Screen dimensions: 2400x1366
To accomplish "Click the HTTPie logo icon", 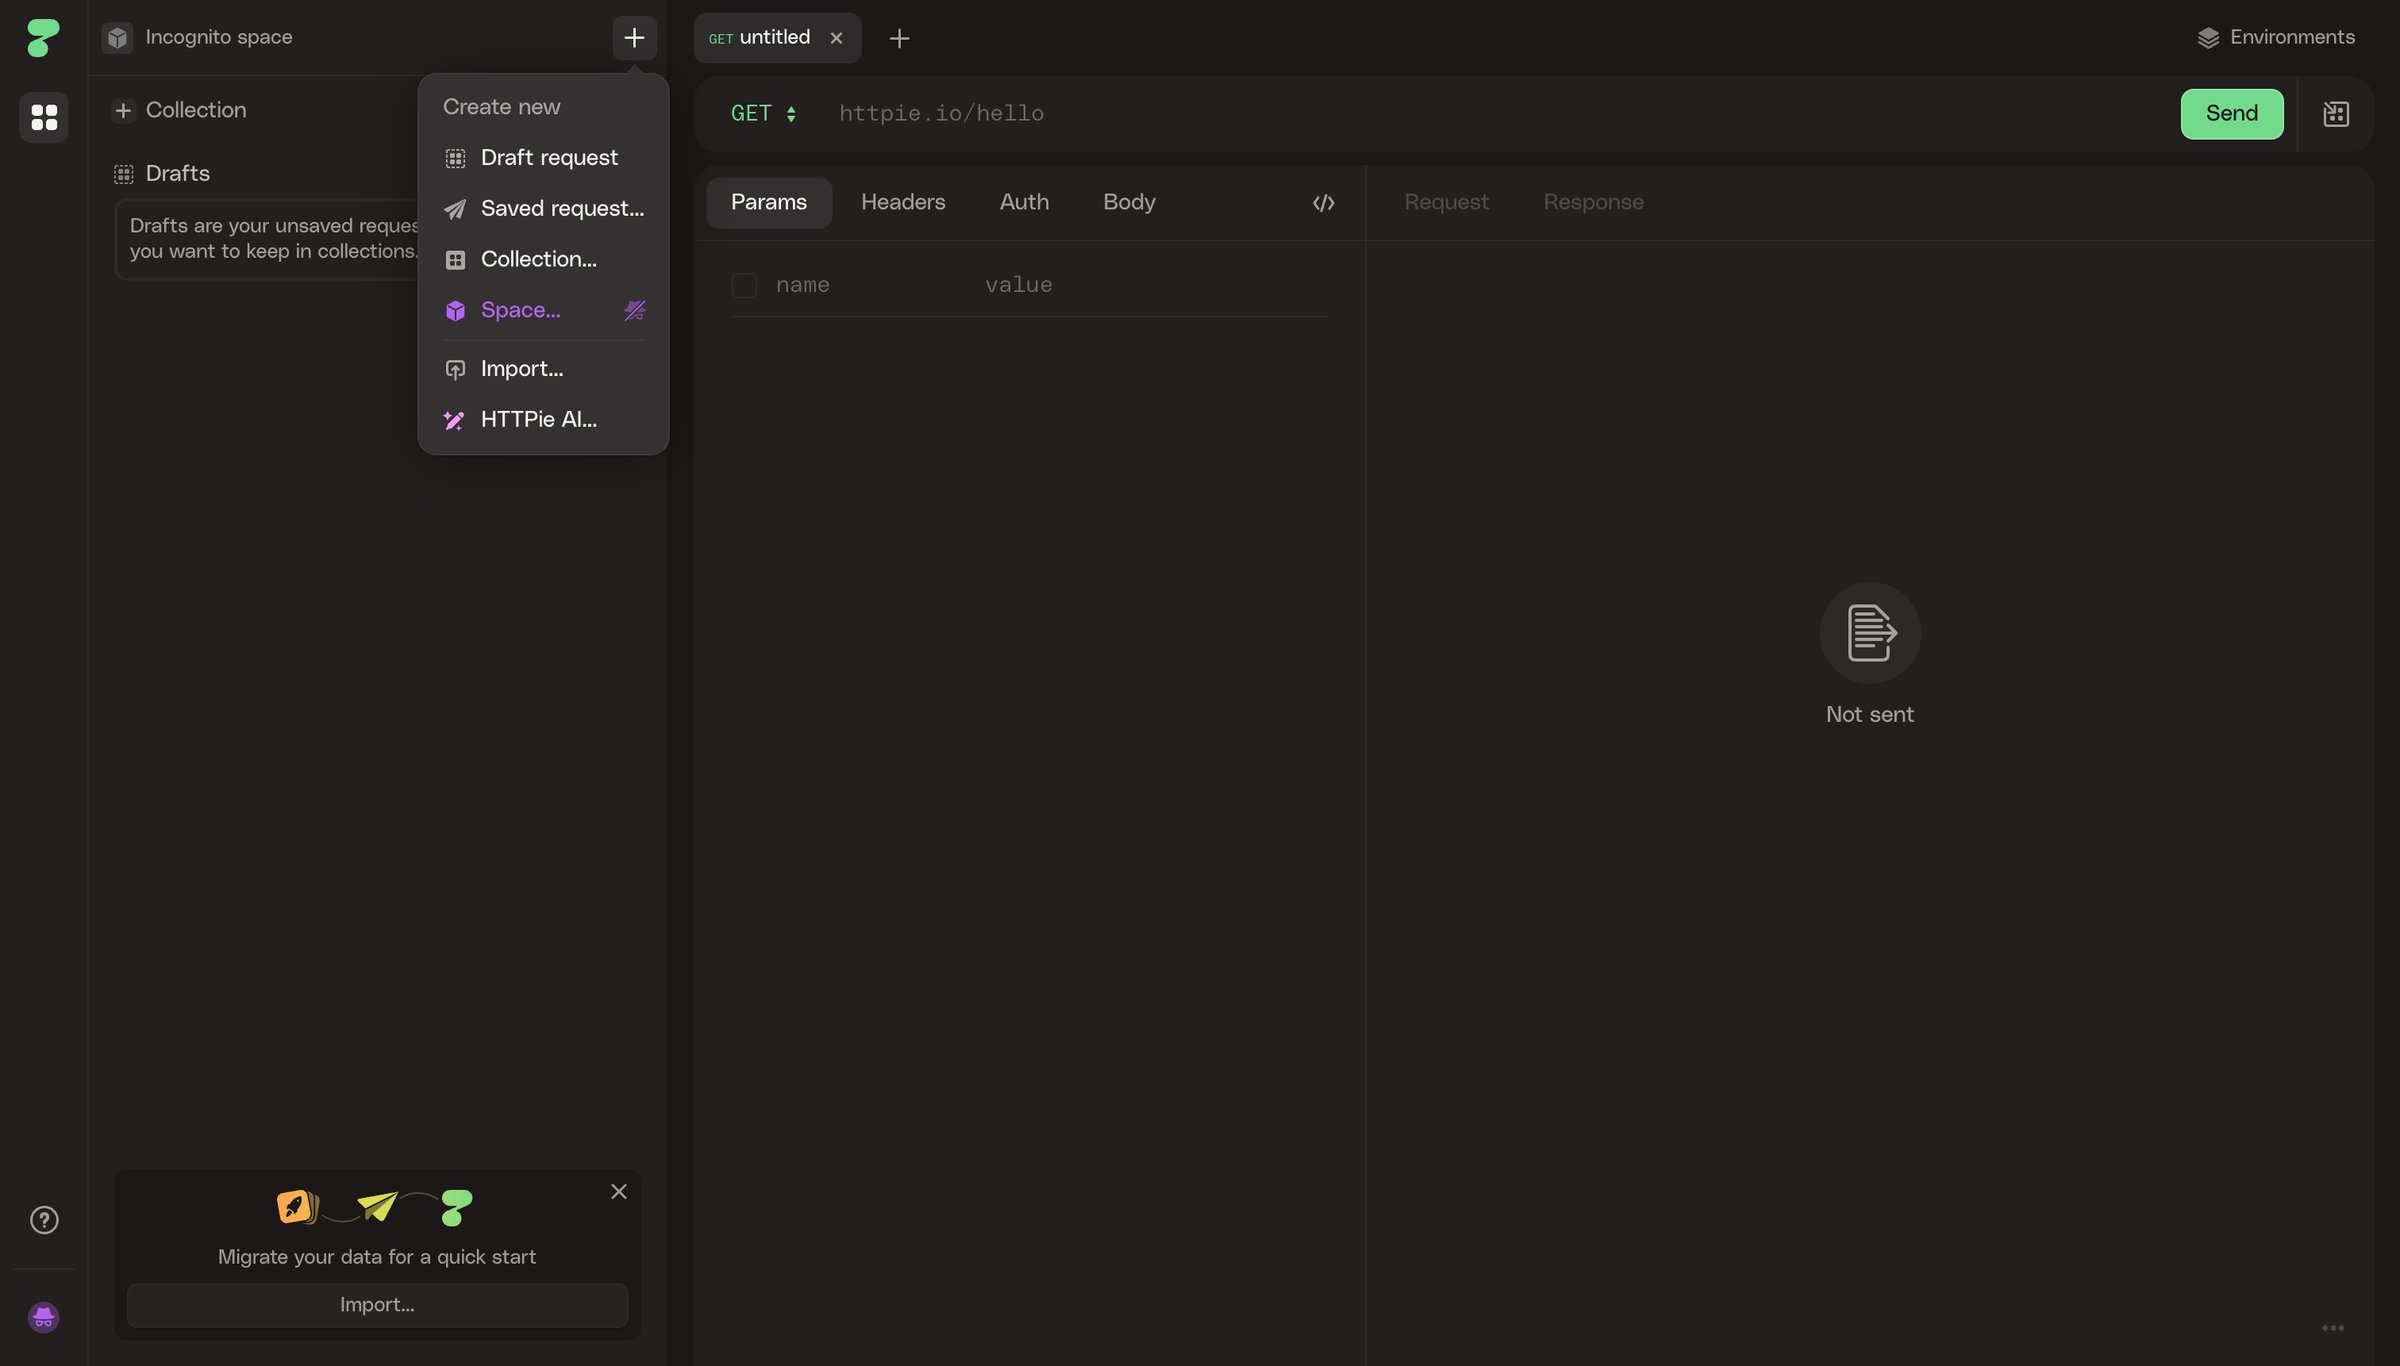I will pos(43,37).
